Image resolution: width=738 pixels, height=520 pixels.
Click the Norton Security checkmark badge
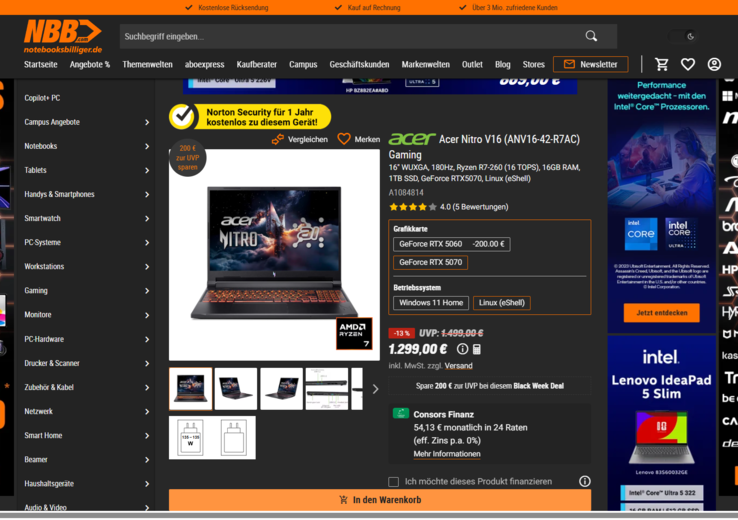tap(182, 116)
